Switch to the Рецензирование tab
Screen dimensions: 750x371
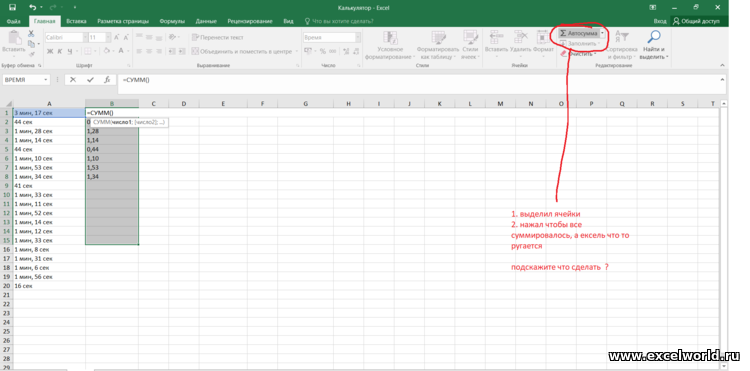tap(250, 22)
